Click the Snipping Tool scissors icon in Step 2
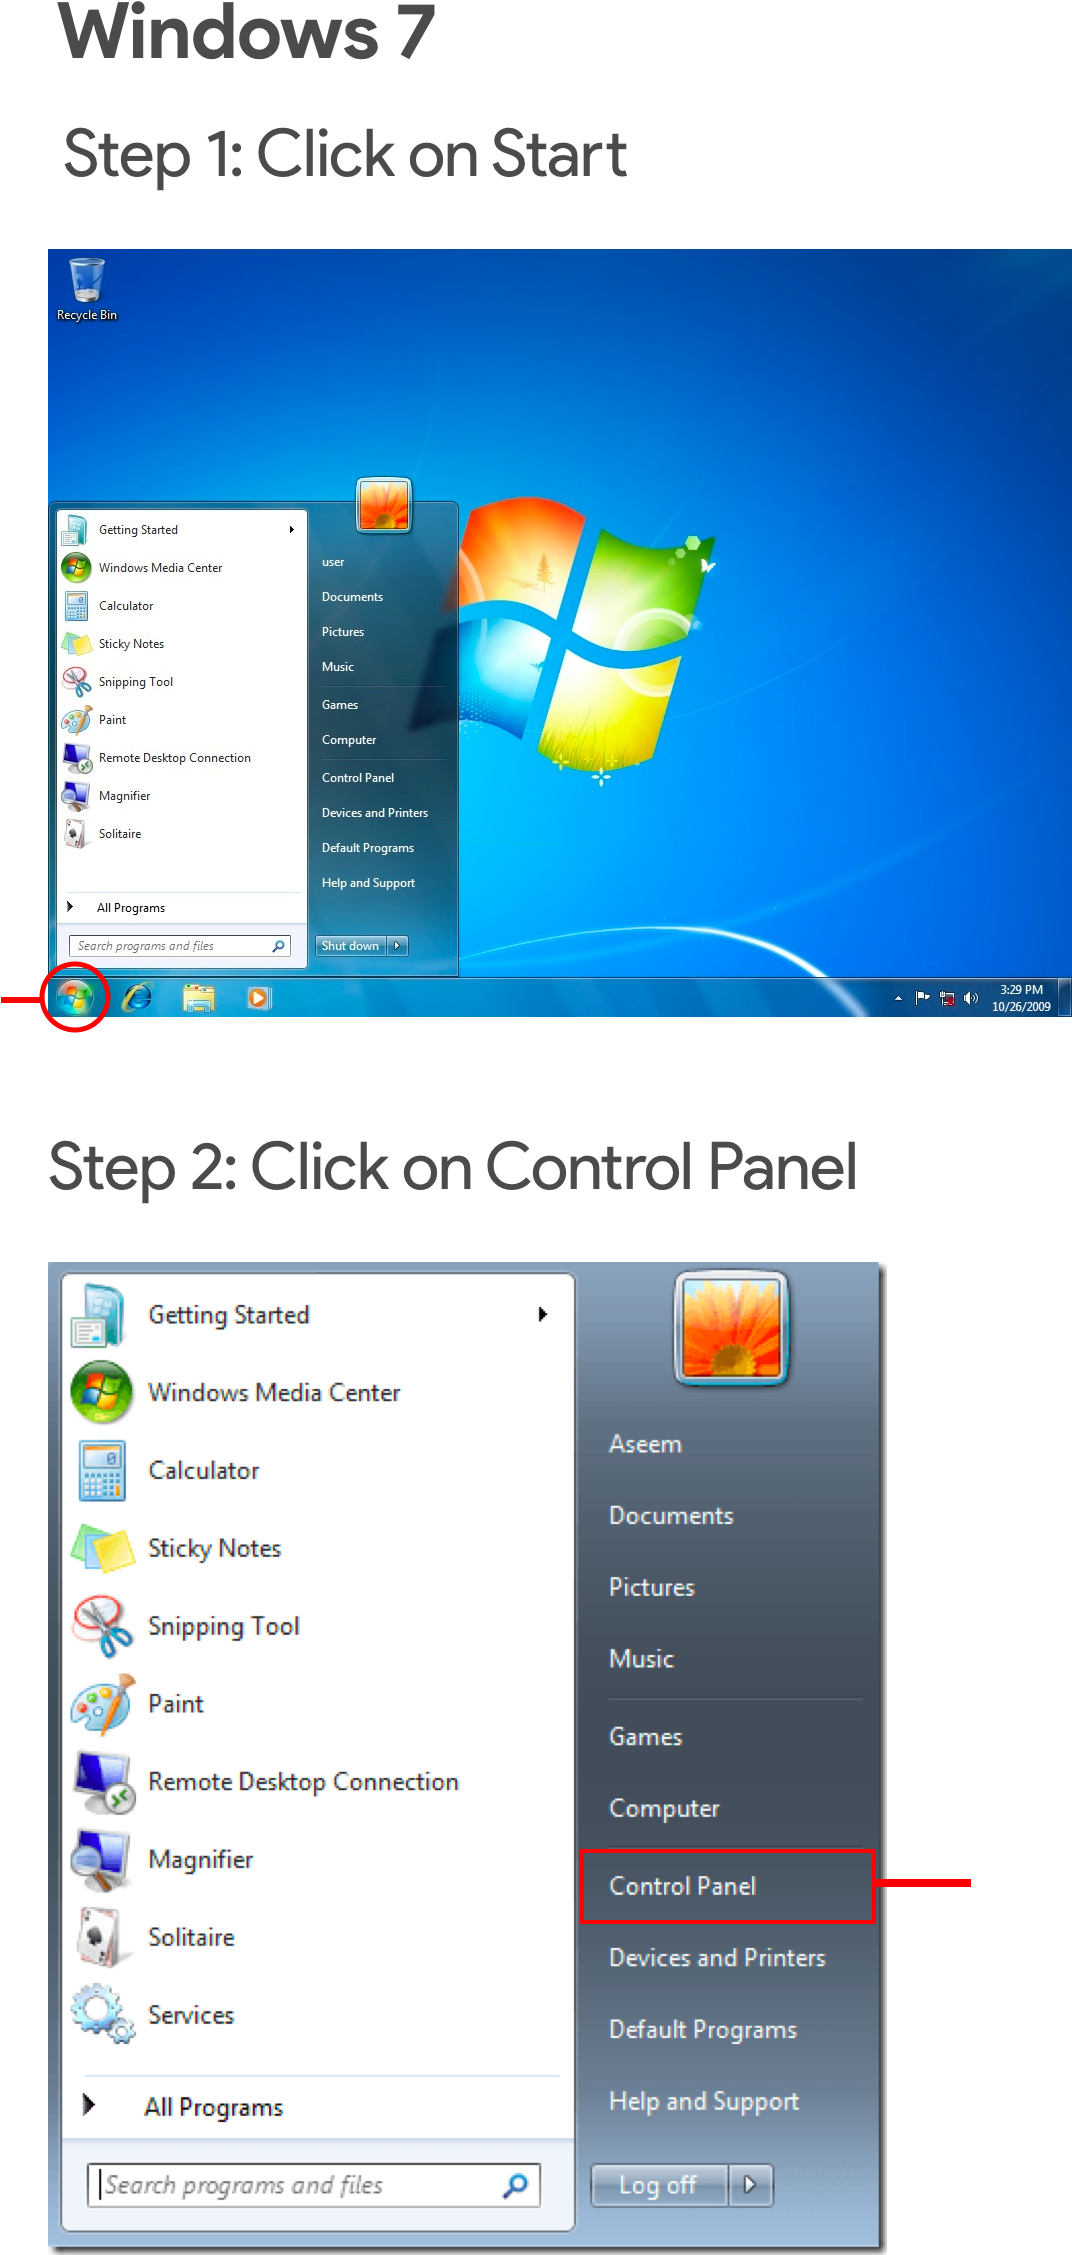Screen dimensions: 1072x2255 click(x=102, y=1626)
